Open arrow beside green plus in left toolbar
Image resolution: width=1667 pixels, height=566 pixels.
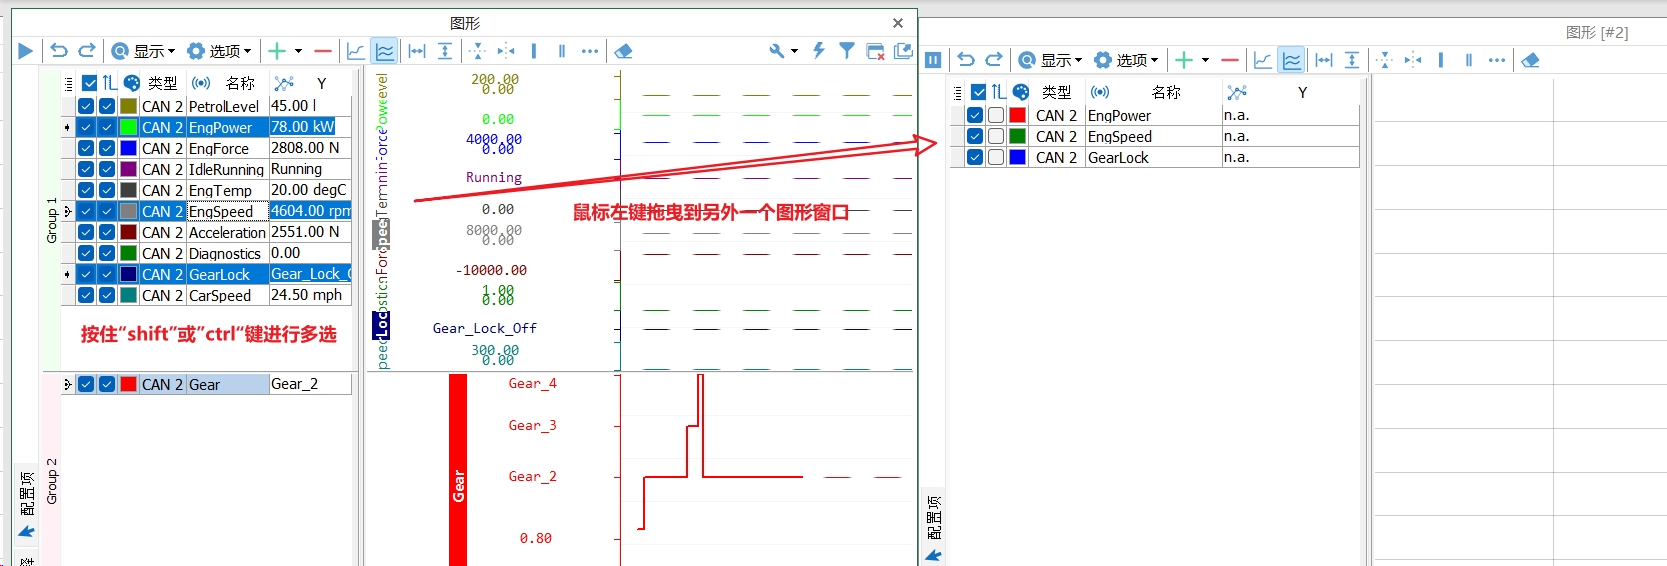pyautogui.click(x=298, y=51)
